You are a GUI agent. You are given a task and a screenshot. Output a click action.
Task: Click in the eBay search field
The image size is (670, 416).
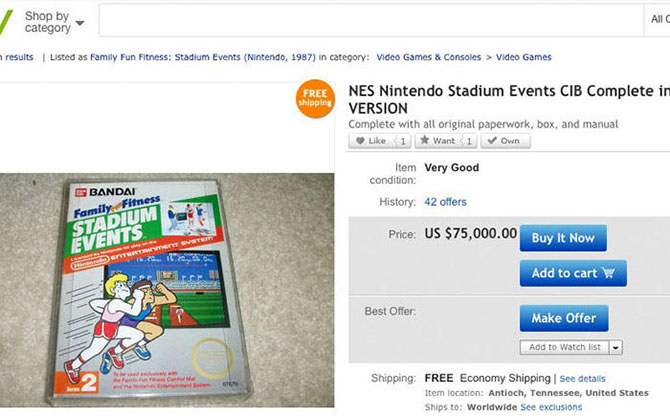[371, 20]
